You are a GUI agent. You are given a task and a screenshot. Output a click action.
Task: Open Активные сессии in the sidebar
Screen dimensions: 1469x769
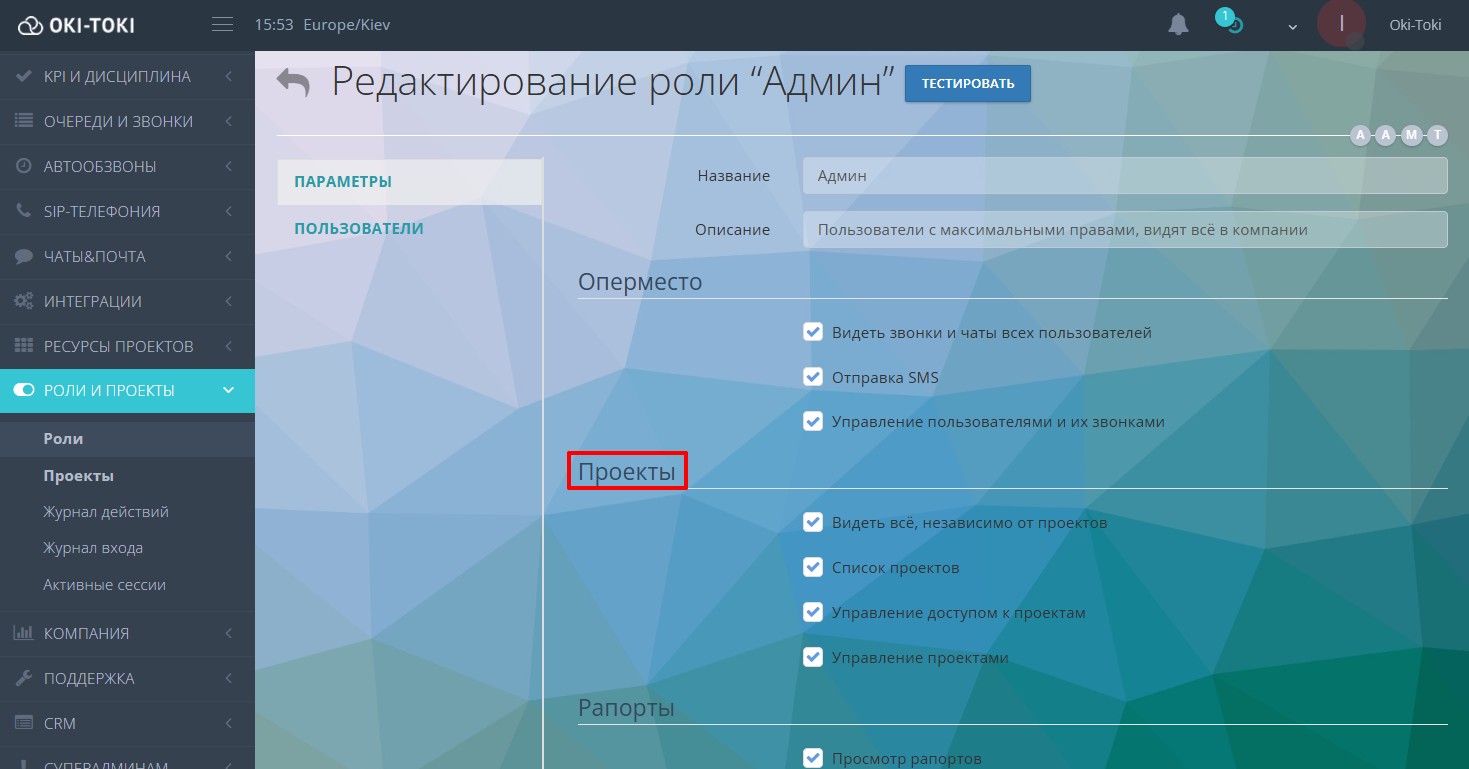coord(104,585)
